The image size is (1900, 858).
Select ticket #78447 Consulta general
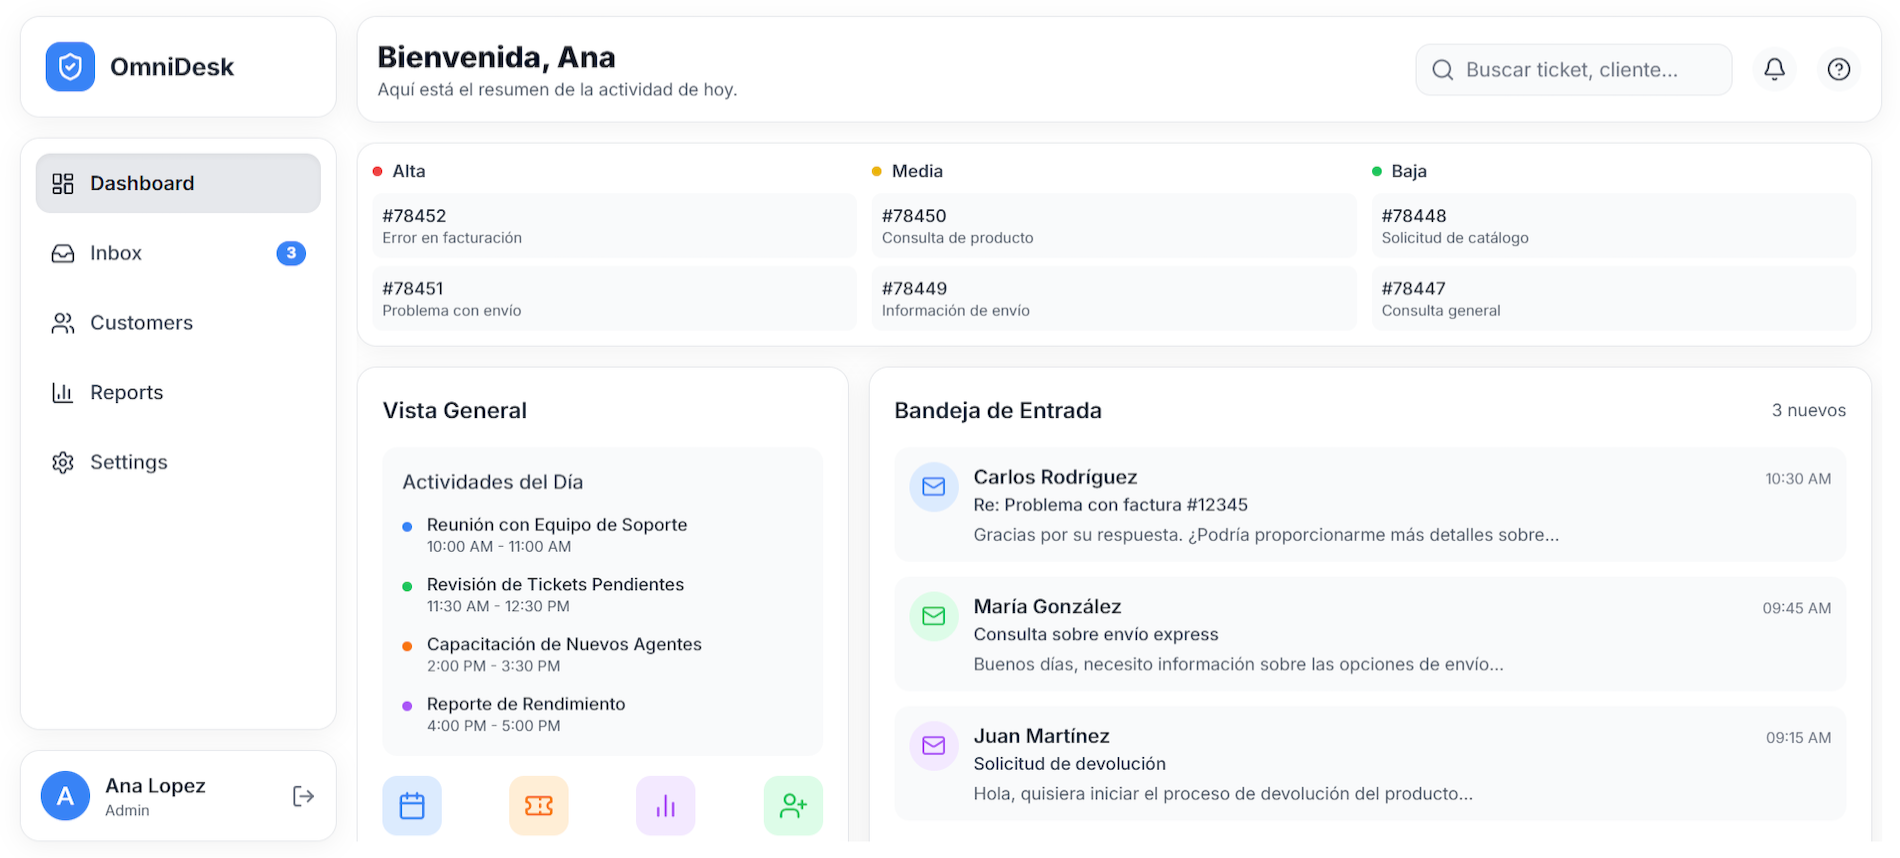(x=1612, y=299)
